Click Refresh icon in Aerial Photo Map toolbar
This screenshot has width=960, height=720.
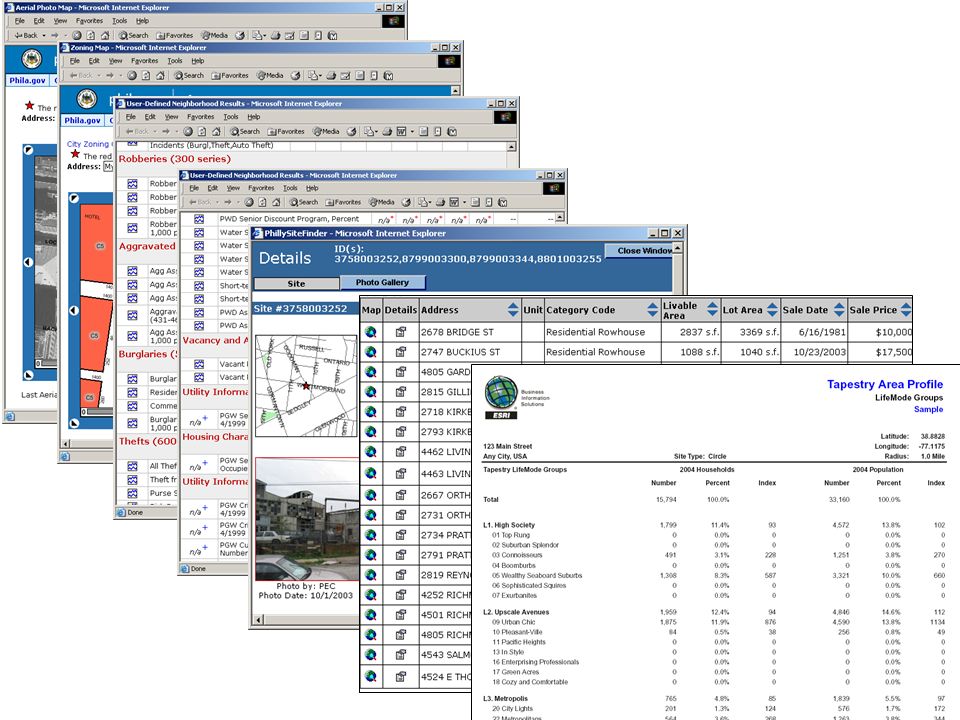coord(91,36)
